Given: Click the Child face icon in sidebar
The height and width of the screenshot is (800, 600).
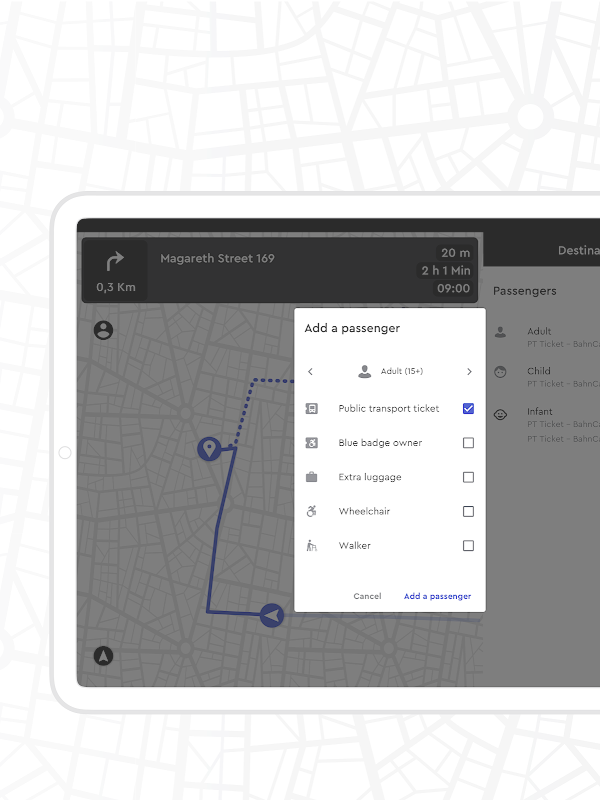Looking at the screenshot, I should click(501, 372).
